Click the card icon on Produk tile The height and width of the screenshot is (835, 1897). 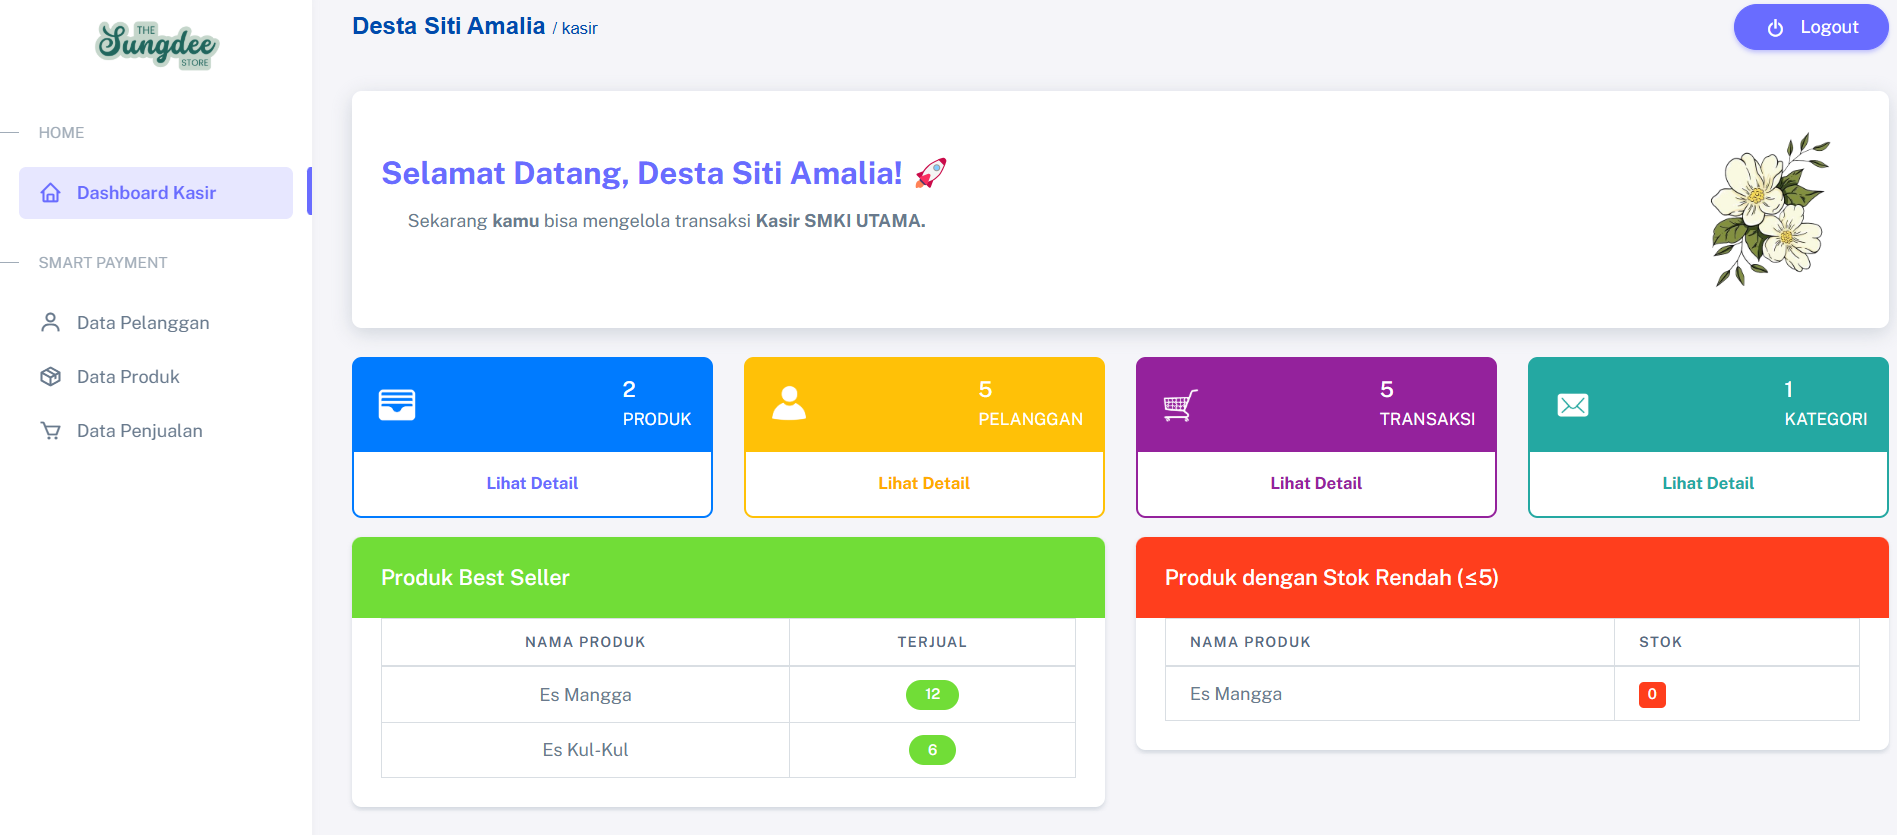coord(397,404)
